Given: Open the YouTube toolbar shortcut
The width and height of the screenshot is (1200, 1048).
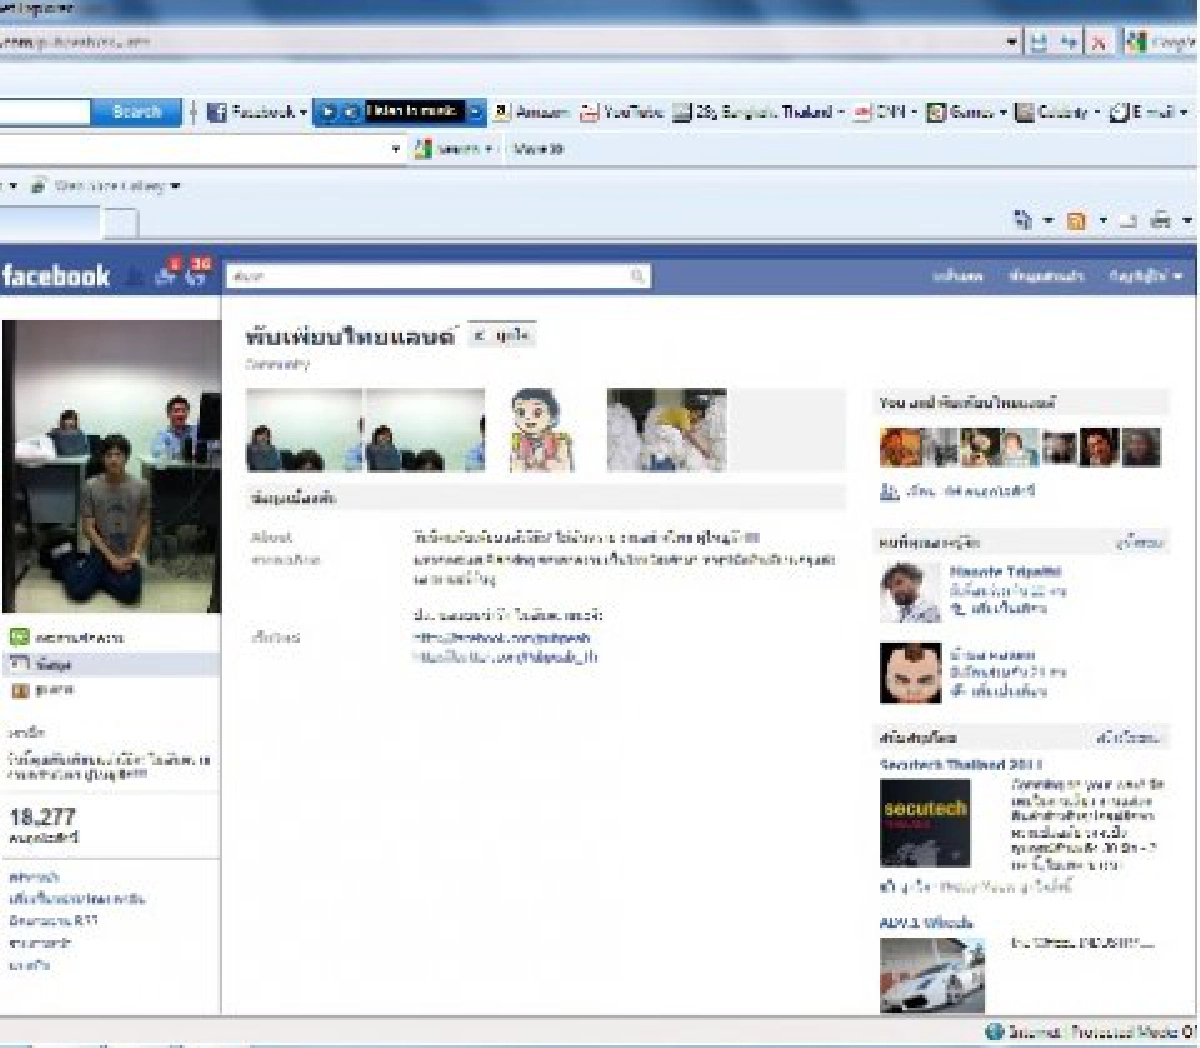Looking at the screenshot, I should 622,112.
